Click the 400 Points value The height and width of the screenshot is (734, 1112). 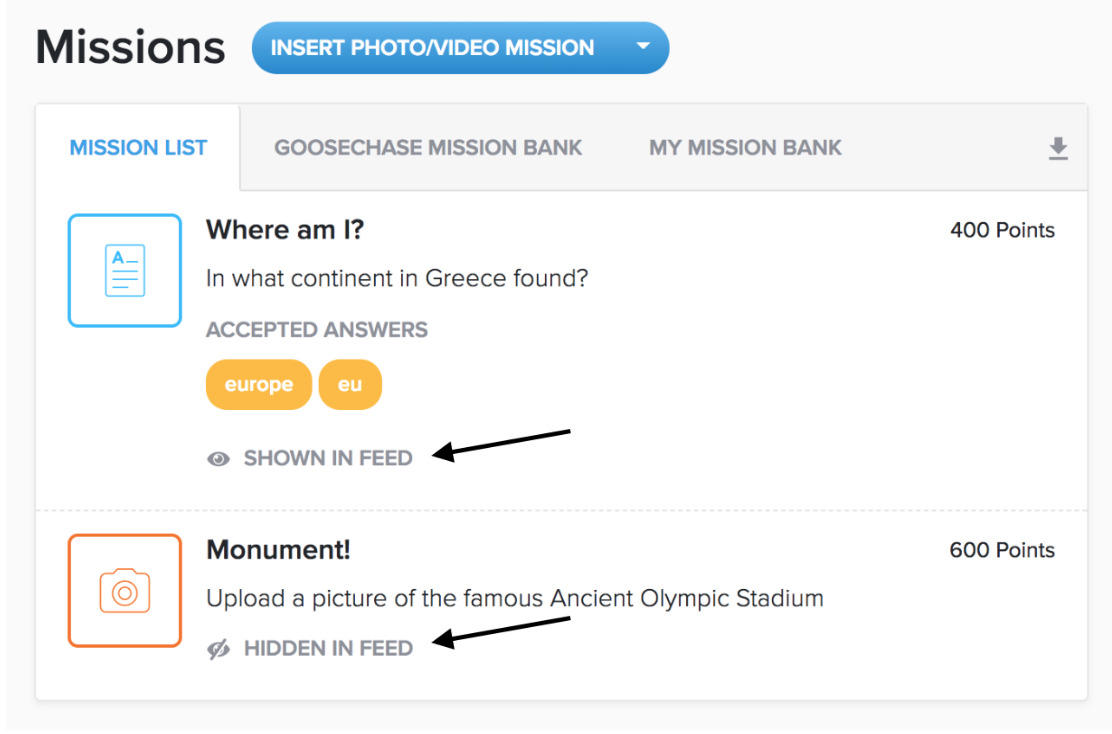point(1002,231)
